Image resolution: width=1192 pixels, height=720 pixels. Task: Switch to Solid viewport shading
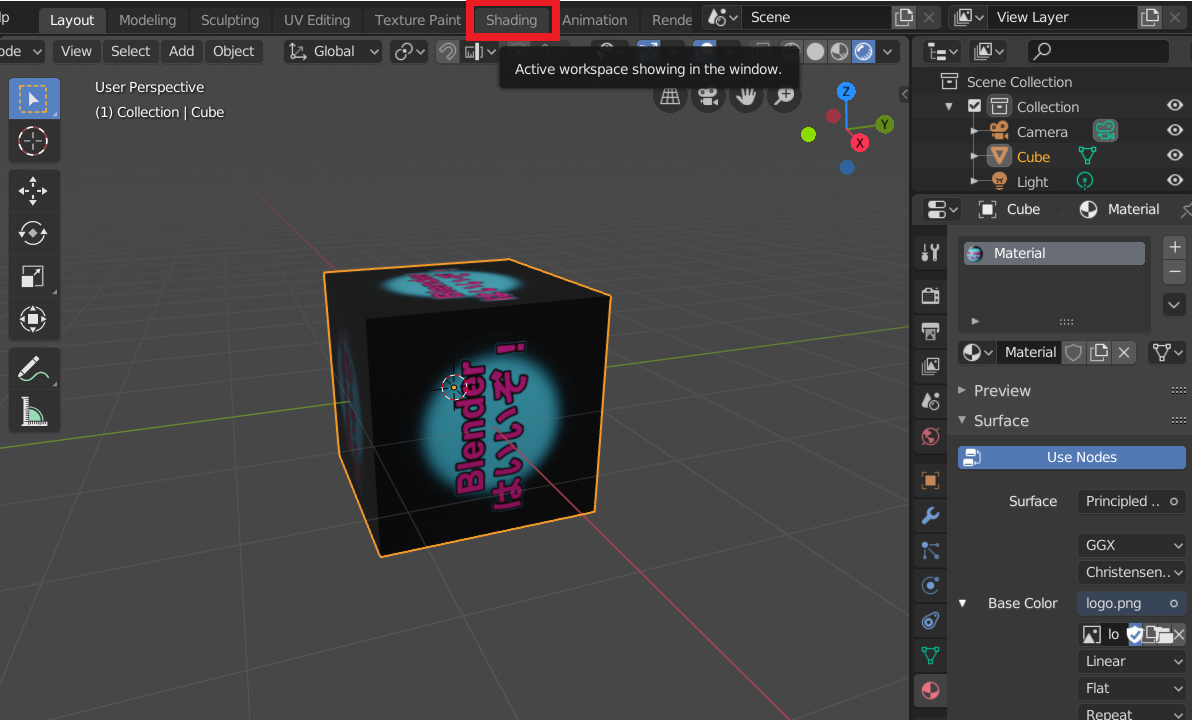[815, 52]
